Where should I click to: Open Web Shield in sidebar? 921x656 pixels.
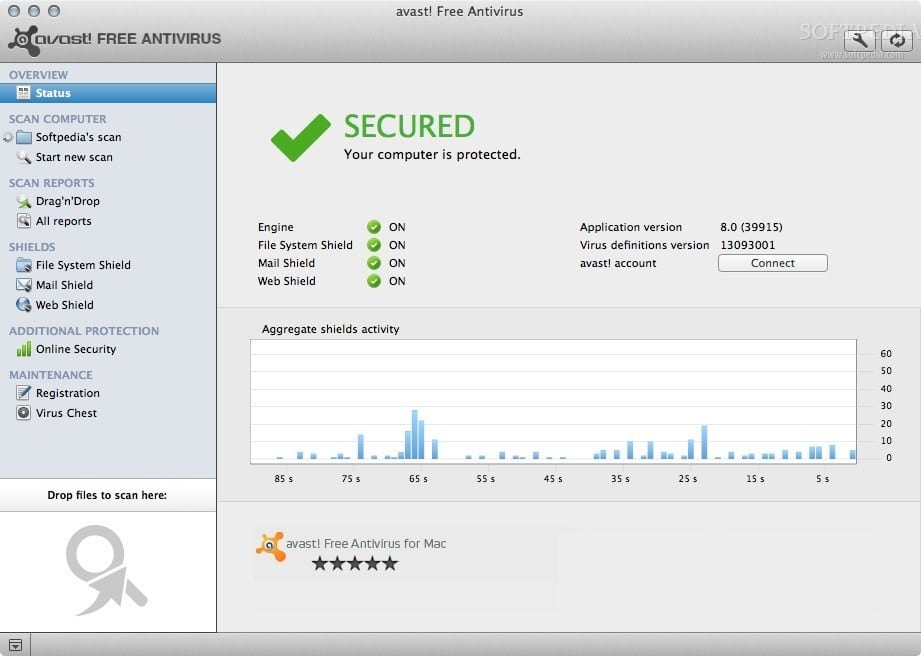(x=108, y=305)
